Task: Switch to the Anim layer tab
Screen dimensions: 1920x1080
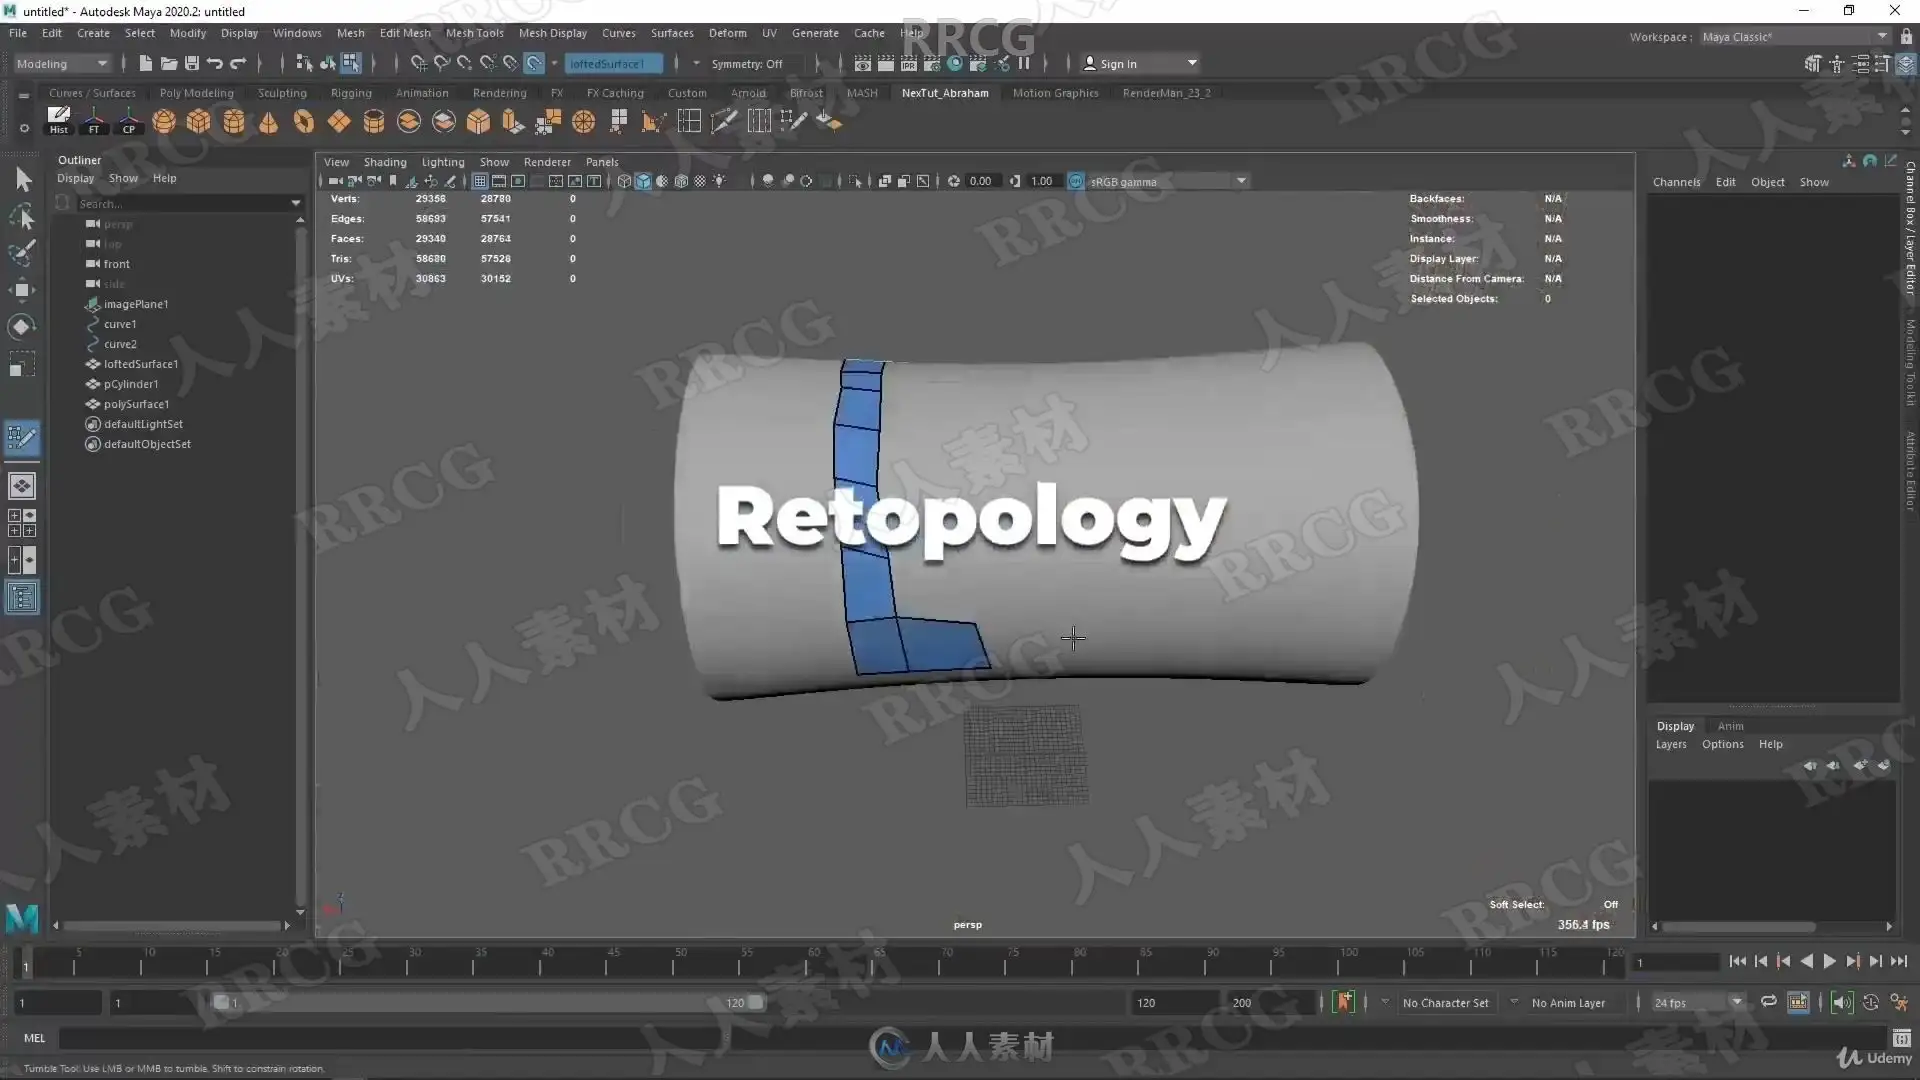Action: [1730, 726]
